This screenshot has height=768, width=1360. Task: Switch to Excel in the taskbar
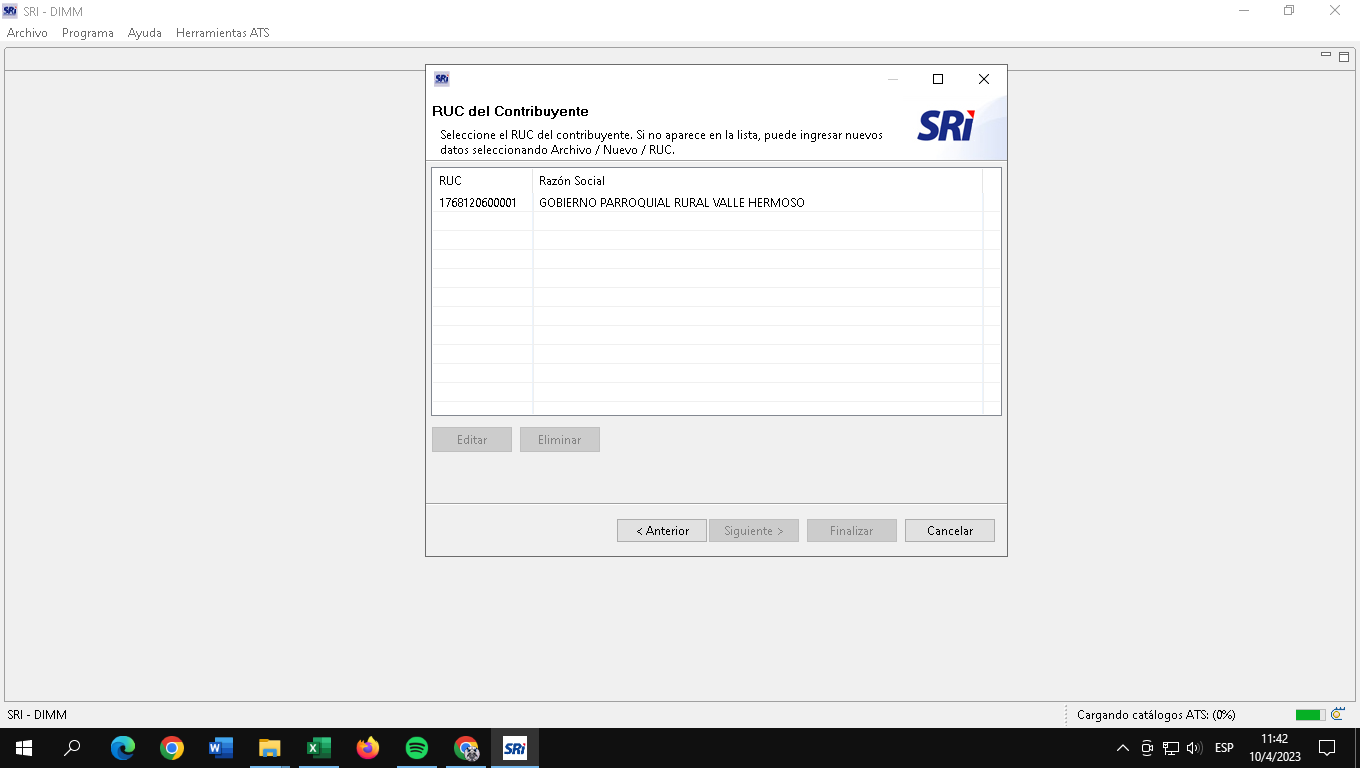(x=319, y=748)
